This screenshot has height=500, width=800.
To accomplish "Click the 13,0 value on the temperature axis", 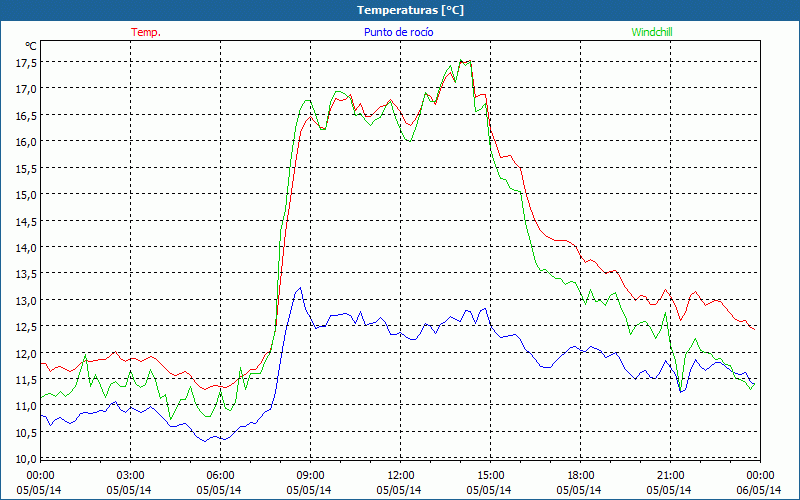I will pos(27,300).
